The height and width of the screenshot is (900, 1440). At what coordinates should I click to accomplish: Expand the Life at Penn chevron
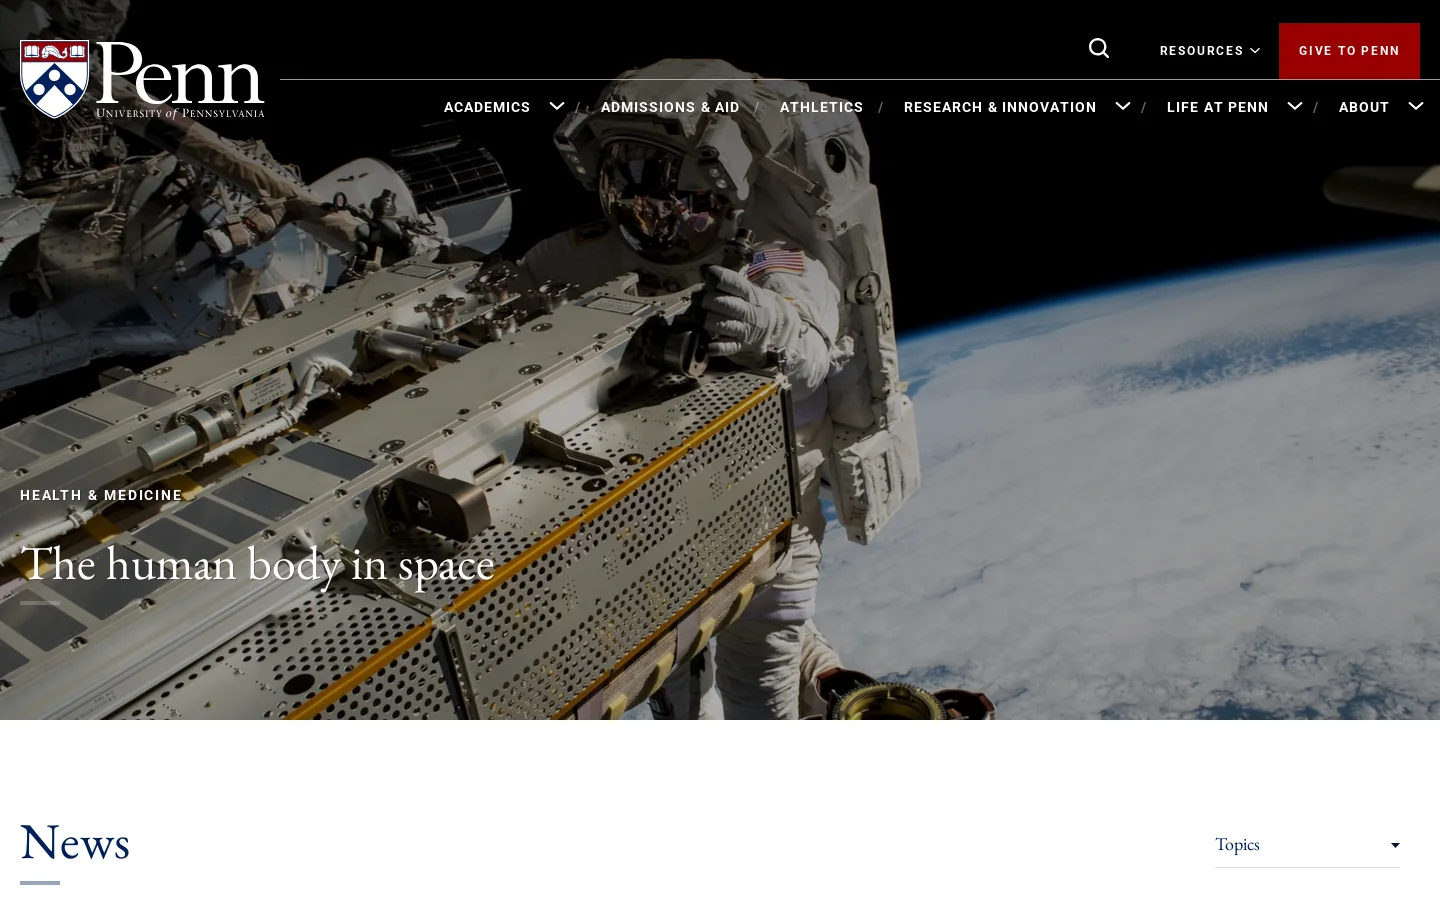coord(1295,106)
